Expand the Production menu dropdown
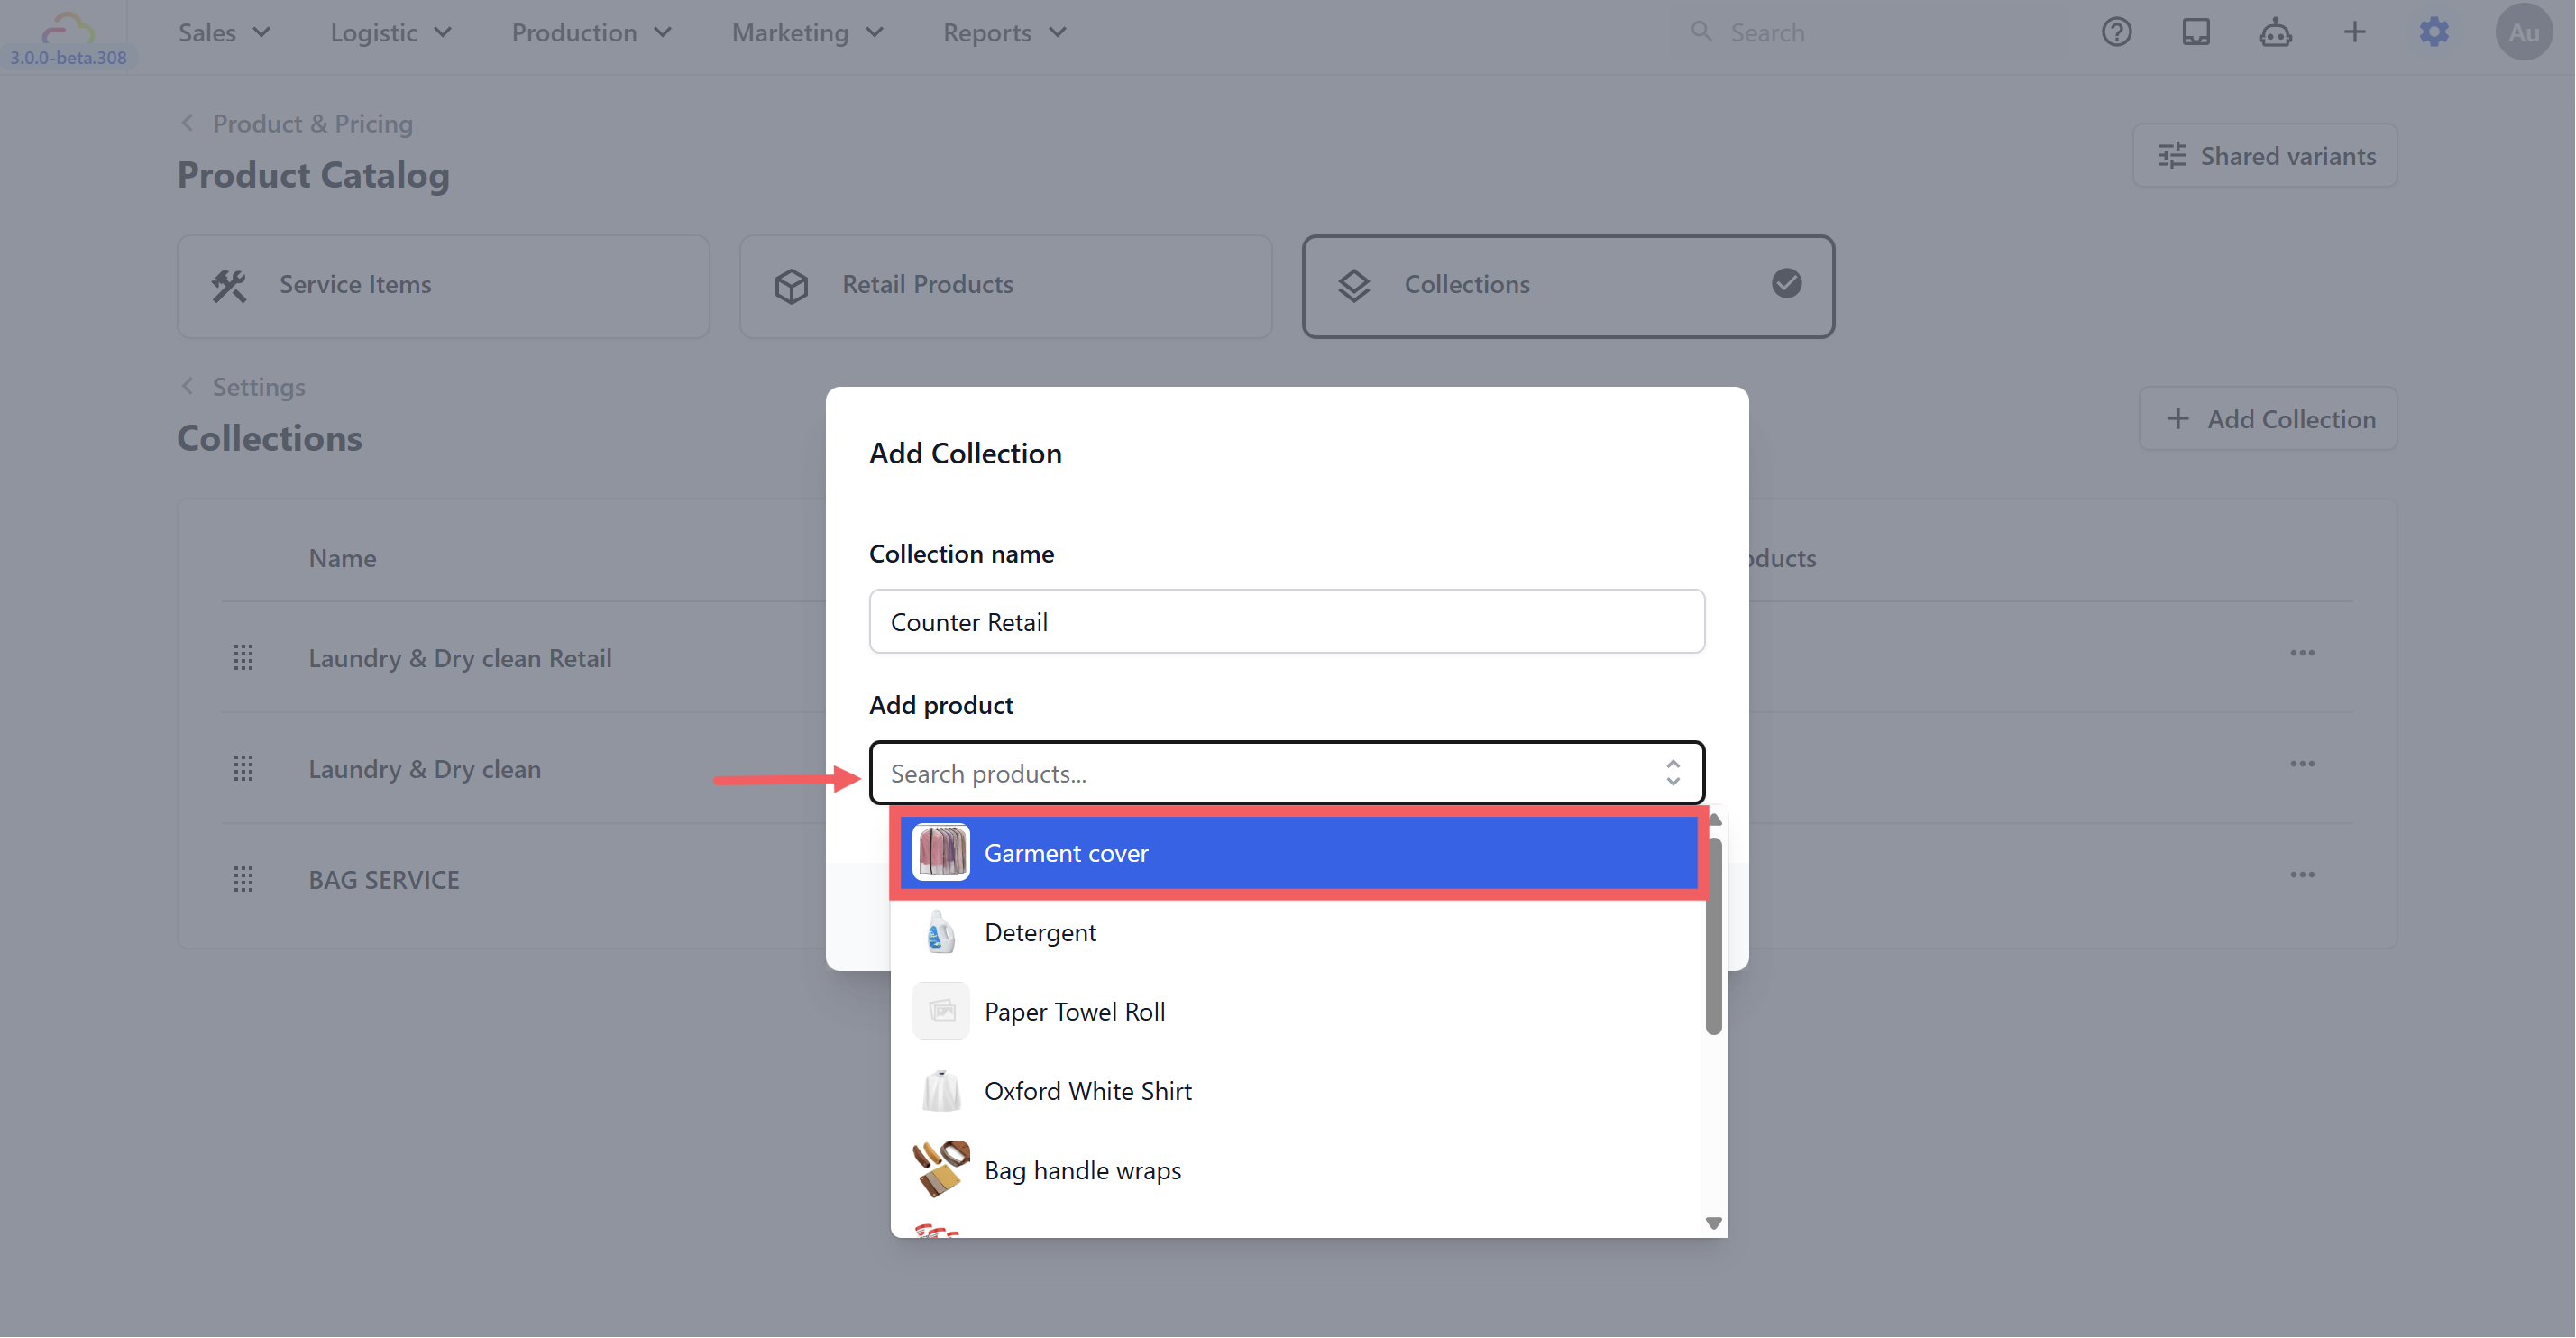The image size is (2576, 1338). (591, 32)
